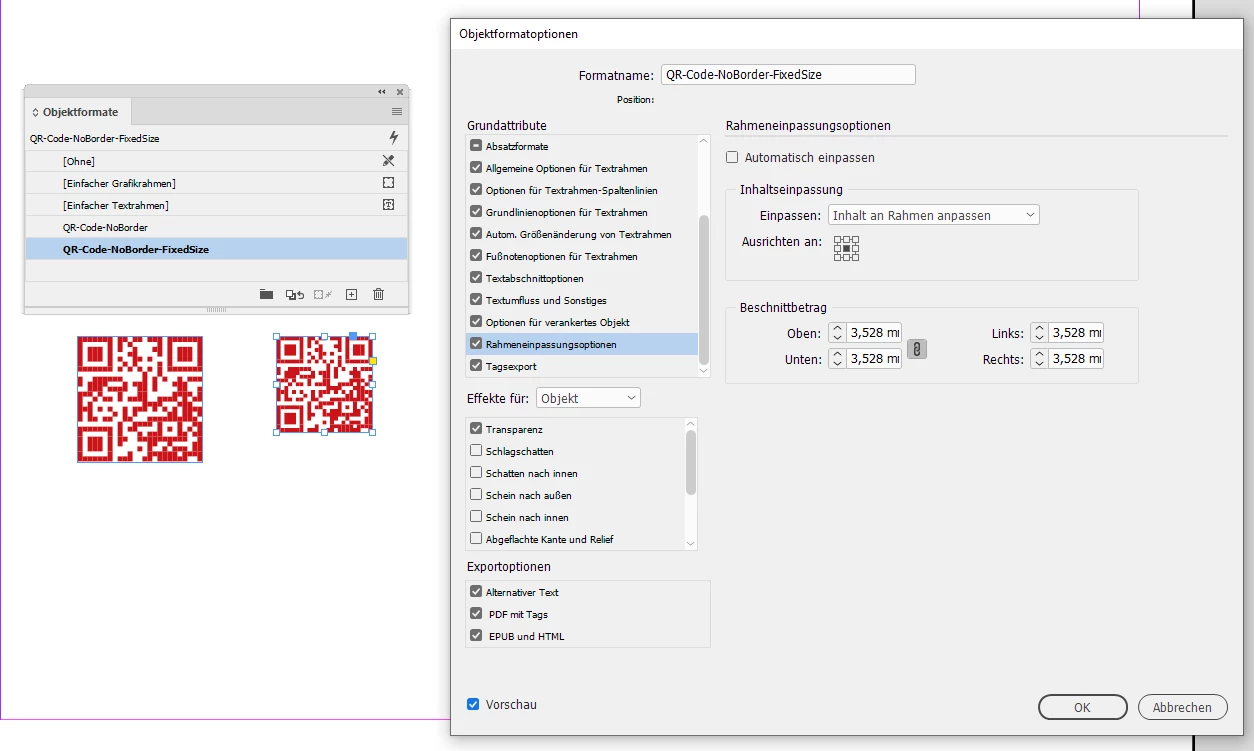Select Grundlinienoptionen für Textrahmen entry

tap(582, 212)
